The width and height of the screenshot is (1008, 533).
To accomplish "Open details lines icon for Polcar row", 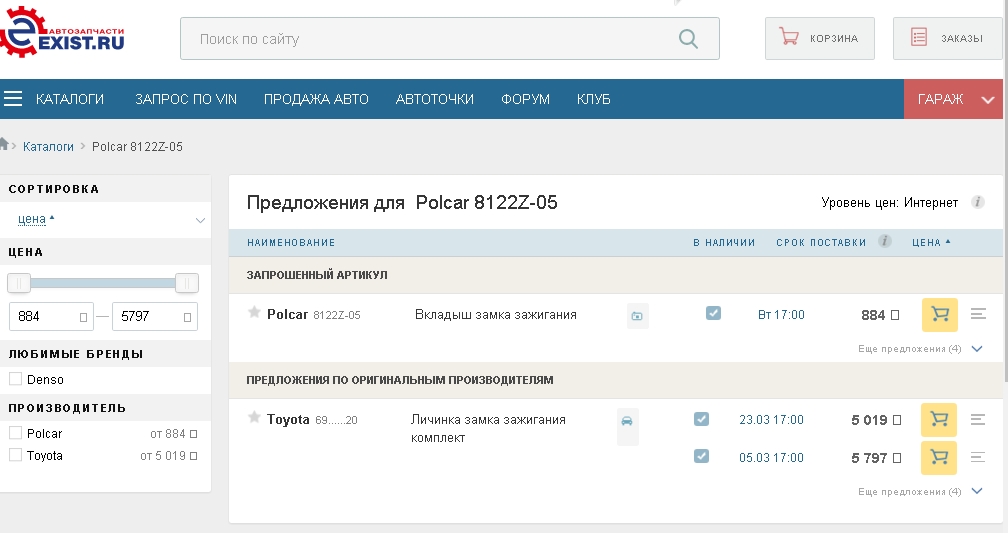I will [x=978, y=315].
